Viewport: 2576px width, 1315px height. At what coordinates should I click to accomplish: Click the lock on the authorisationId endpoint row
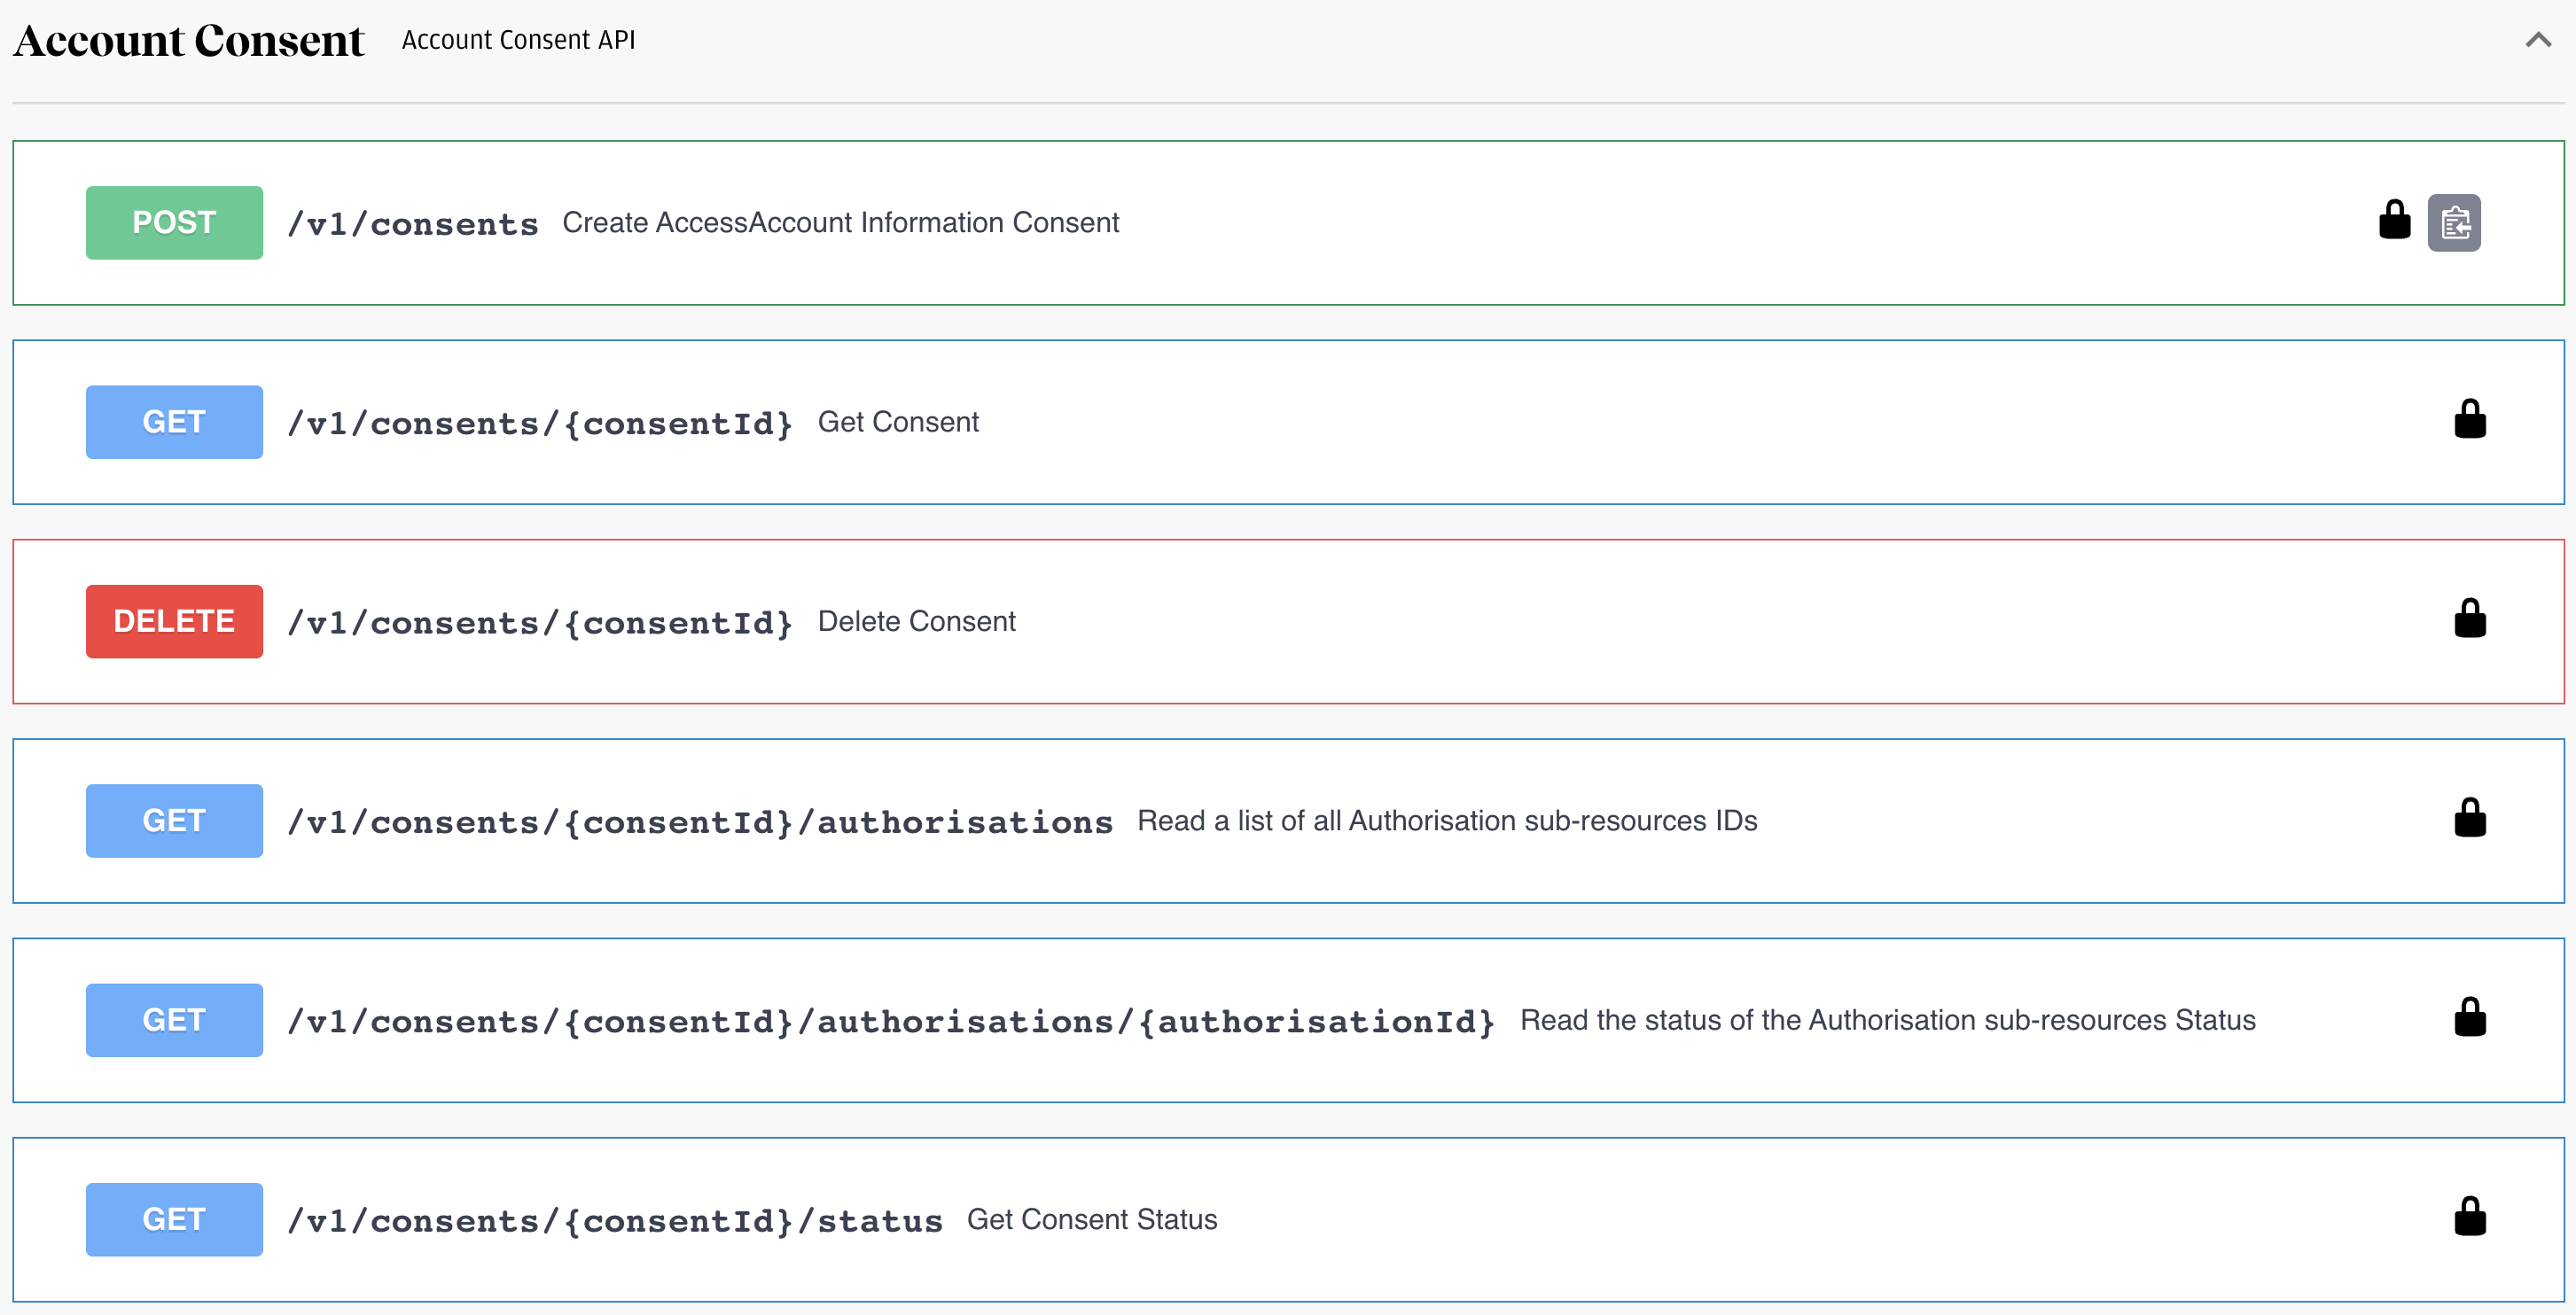(x=2469, y=1018)
